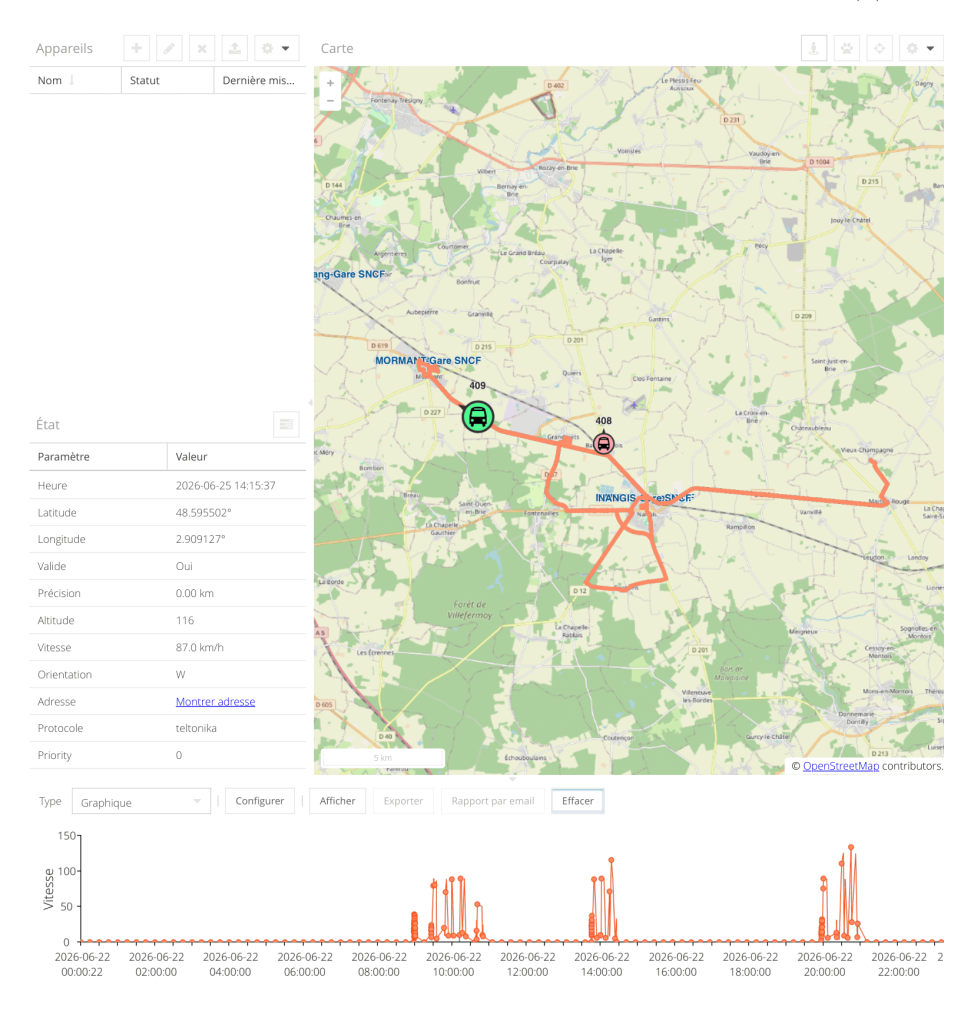The height and width of the screenshot is (1024, 974).
Task: Click the Valeur column header
Action: (237, 456)
